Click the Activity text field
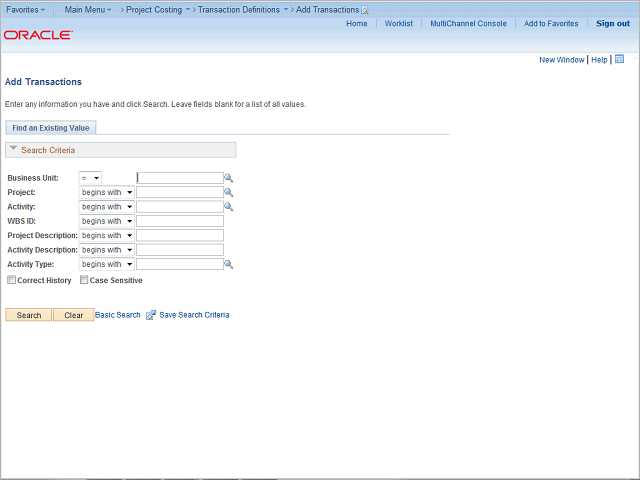The height and width of the screenshot is (480, 640). (x=180, y=207)
